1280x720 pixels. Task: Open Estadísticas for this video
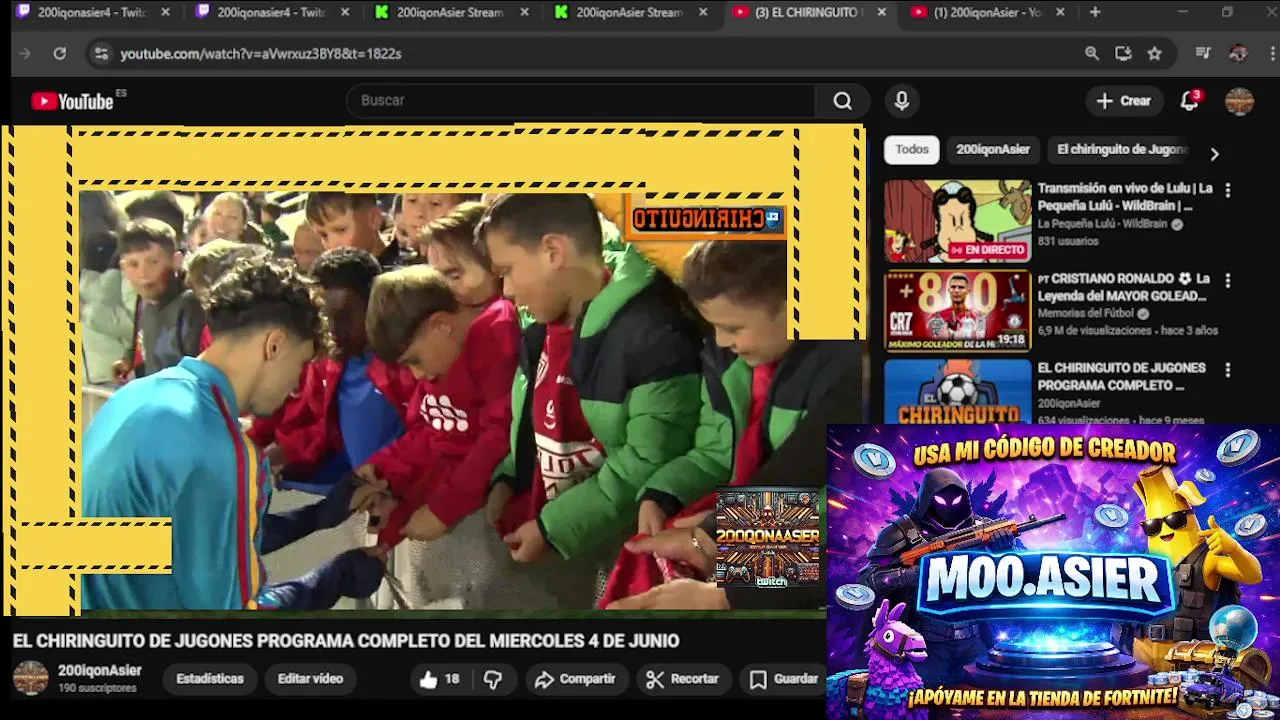(x=210, y=679)
